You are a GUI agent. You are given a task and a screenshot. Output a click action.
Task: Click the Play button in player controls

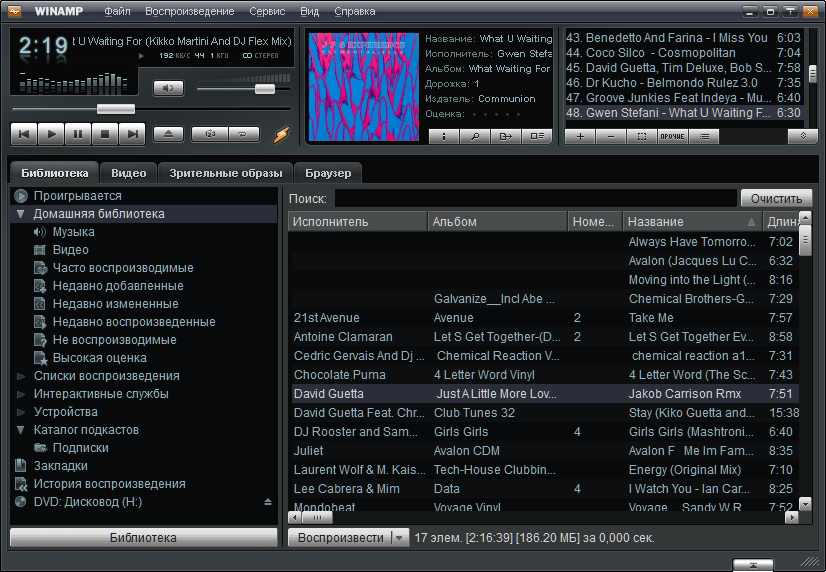point(51,133)
